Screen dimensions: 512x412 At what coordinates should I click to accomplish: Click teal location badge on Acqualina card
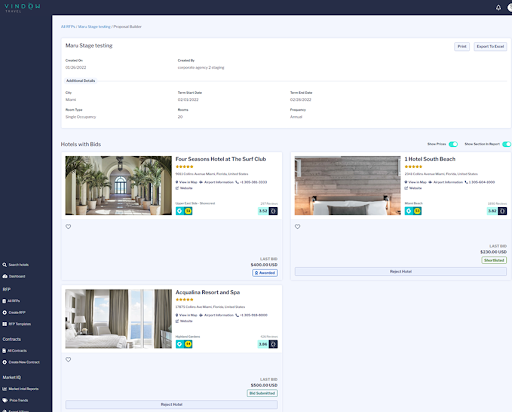tap(180, 344)
